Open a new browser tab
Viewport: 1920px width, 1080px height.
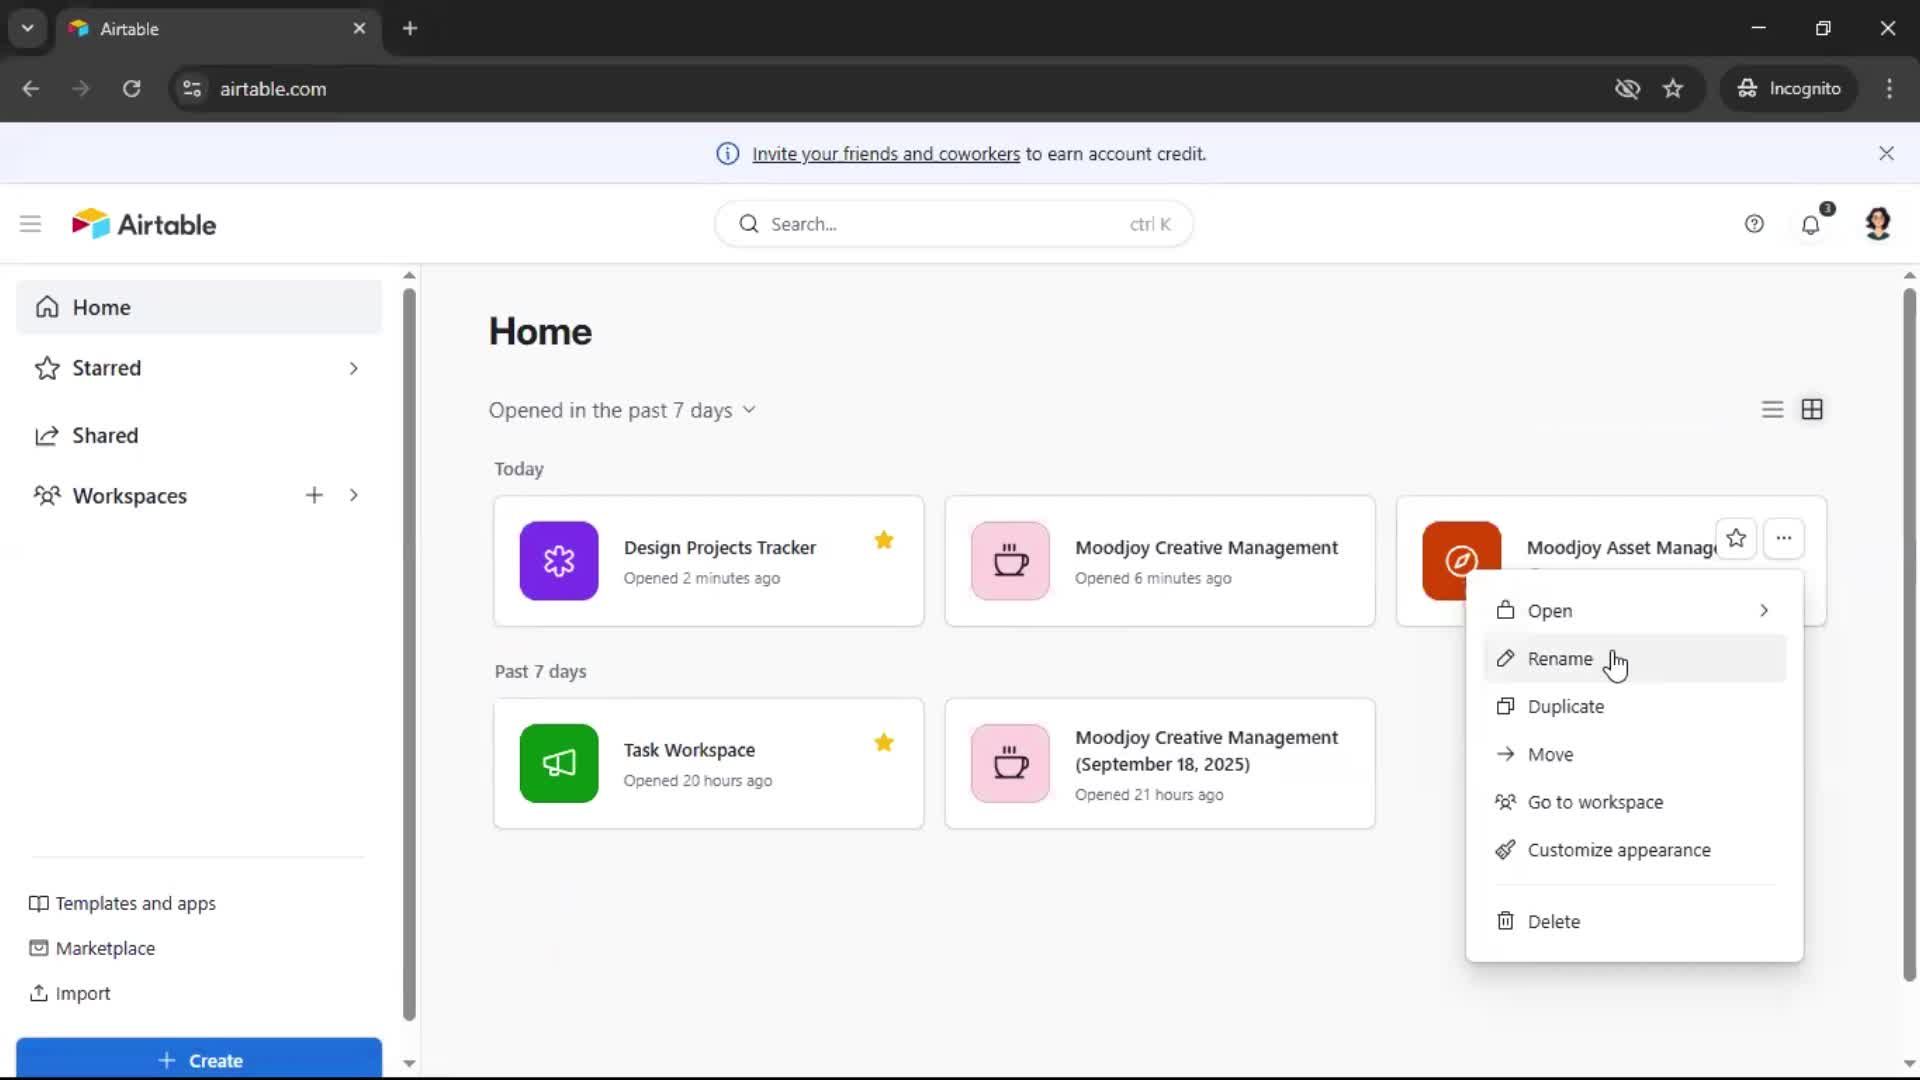[410, 28]
